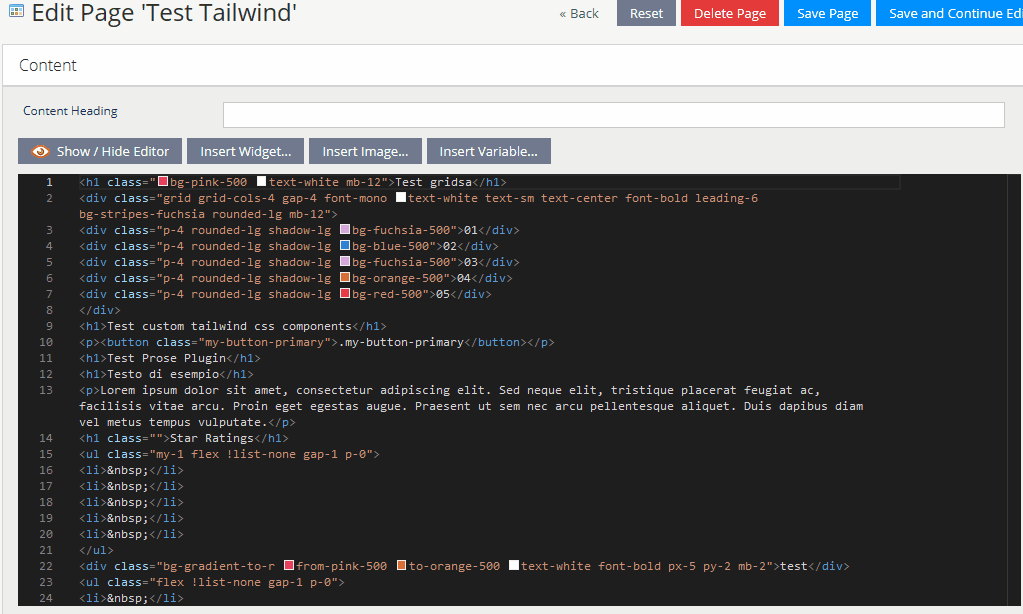The image size is (1023, 614).
Task: Select the fuchsia bg-fuchsia-500 swatch on line 3
Action: tap(343, 229)
